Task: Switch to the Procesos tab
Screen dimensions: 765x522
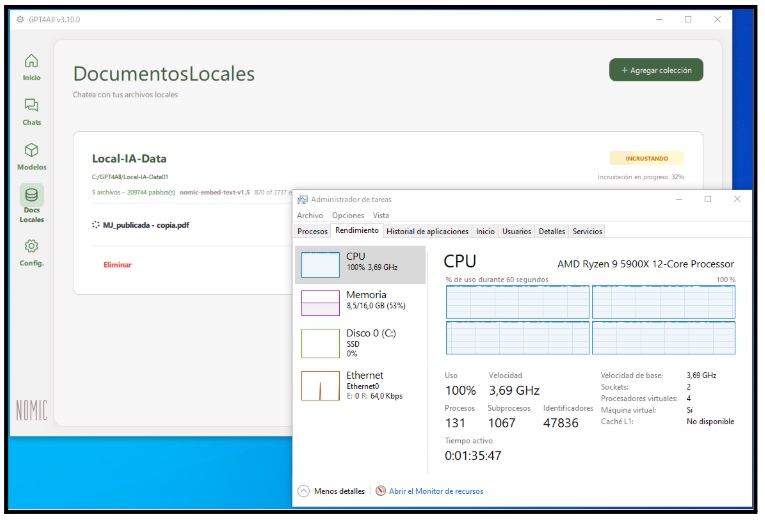Action: click(x=313, y=231)
